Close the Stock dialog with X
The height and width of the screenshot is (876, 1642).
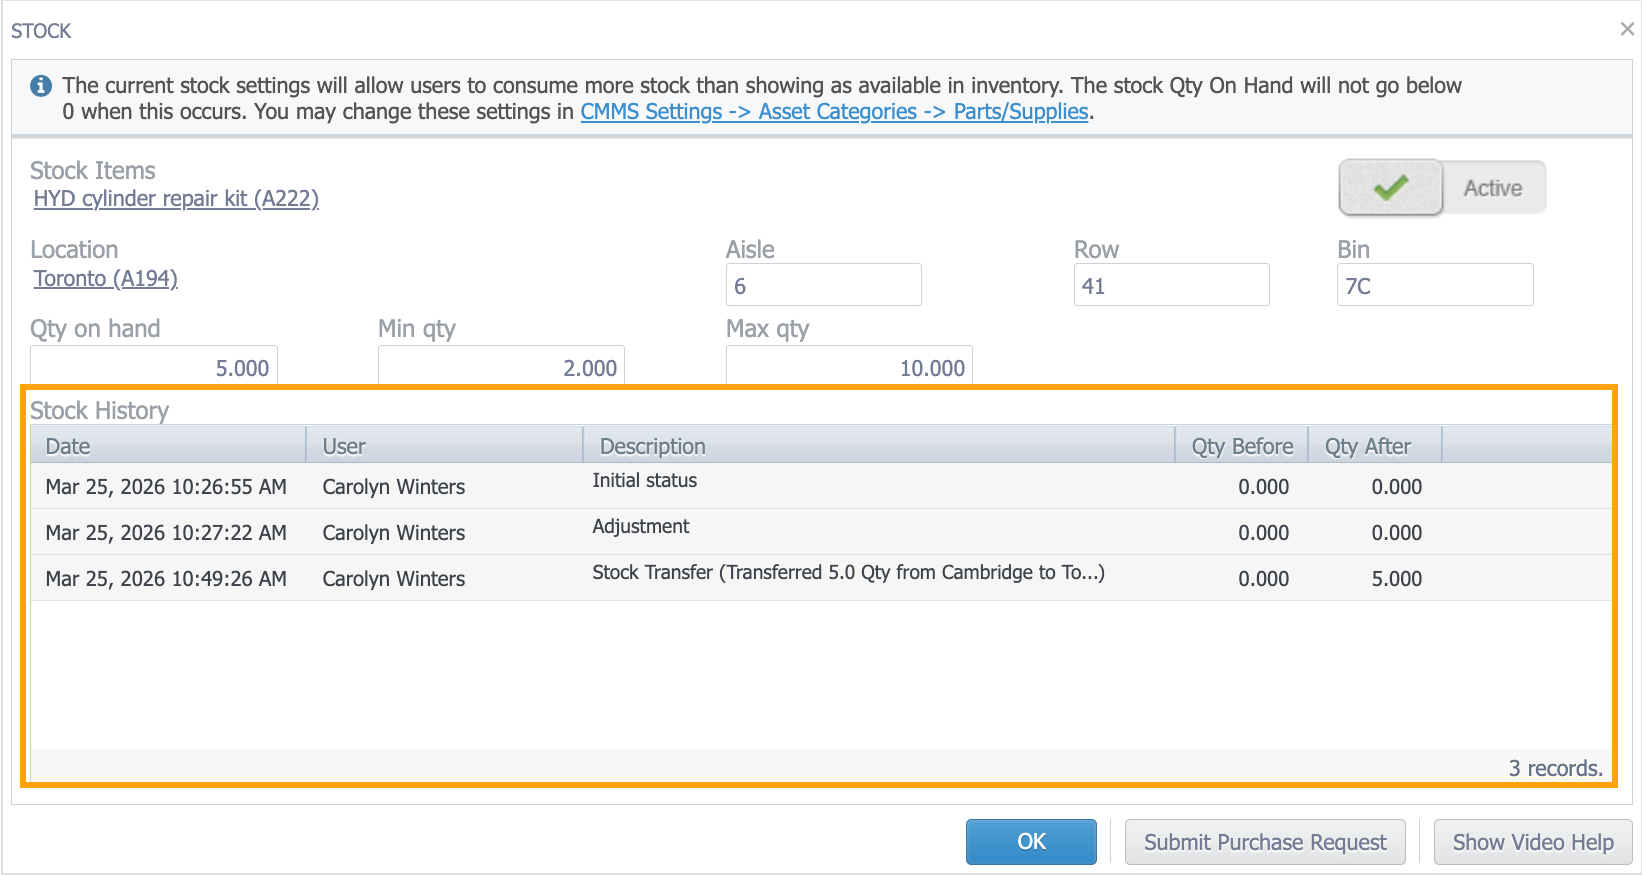click(x=1627, y=29)
